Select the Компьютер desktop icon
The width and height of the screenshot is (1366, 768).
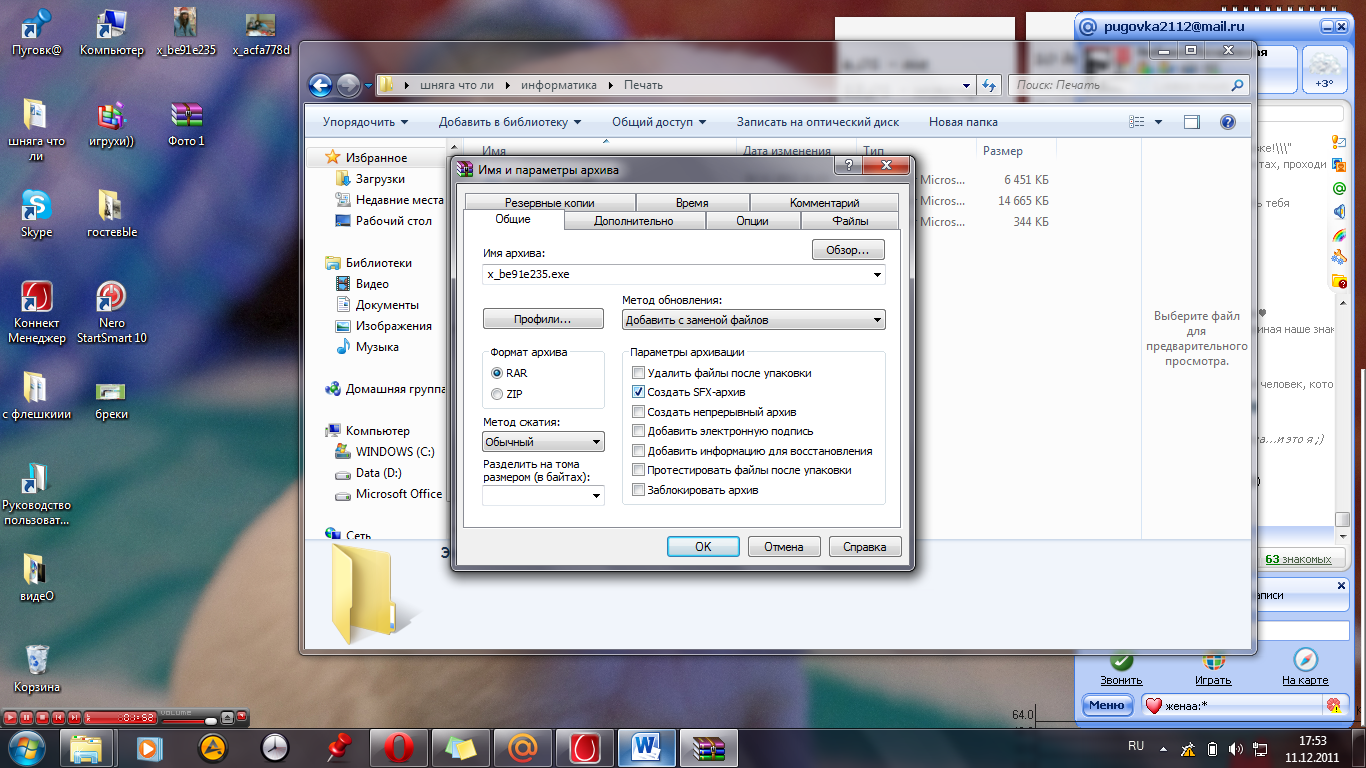point(112,32)
